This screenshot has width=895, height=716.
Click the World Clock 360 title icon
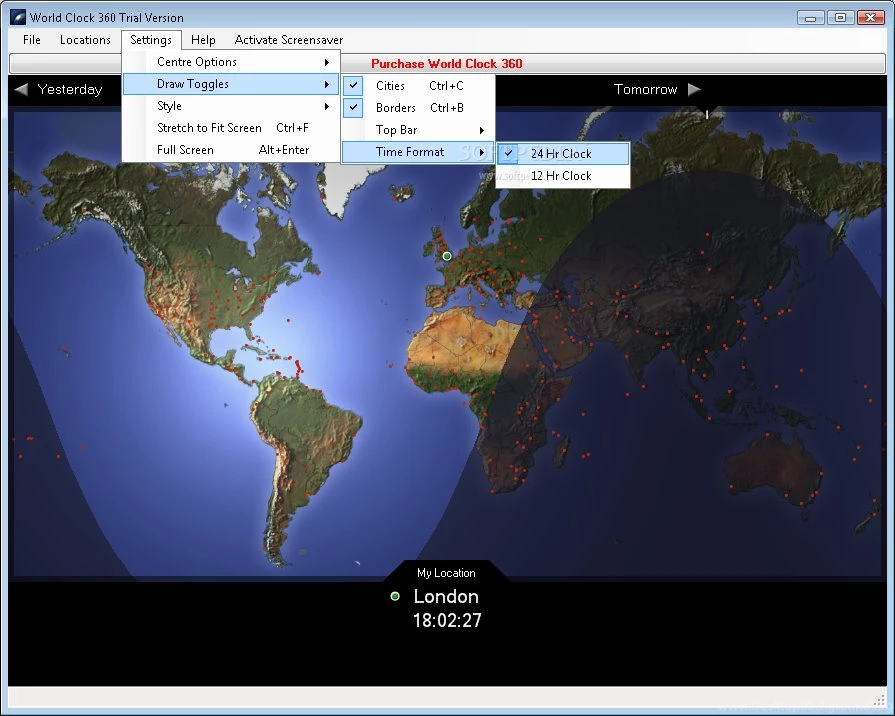tap(18, 17)
